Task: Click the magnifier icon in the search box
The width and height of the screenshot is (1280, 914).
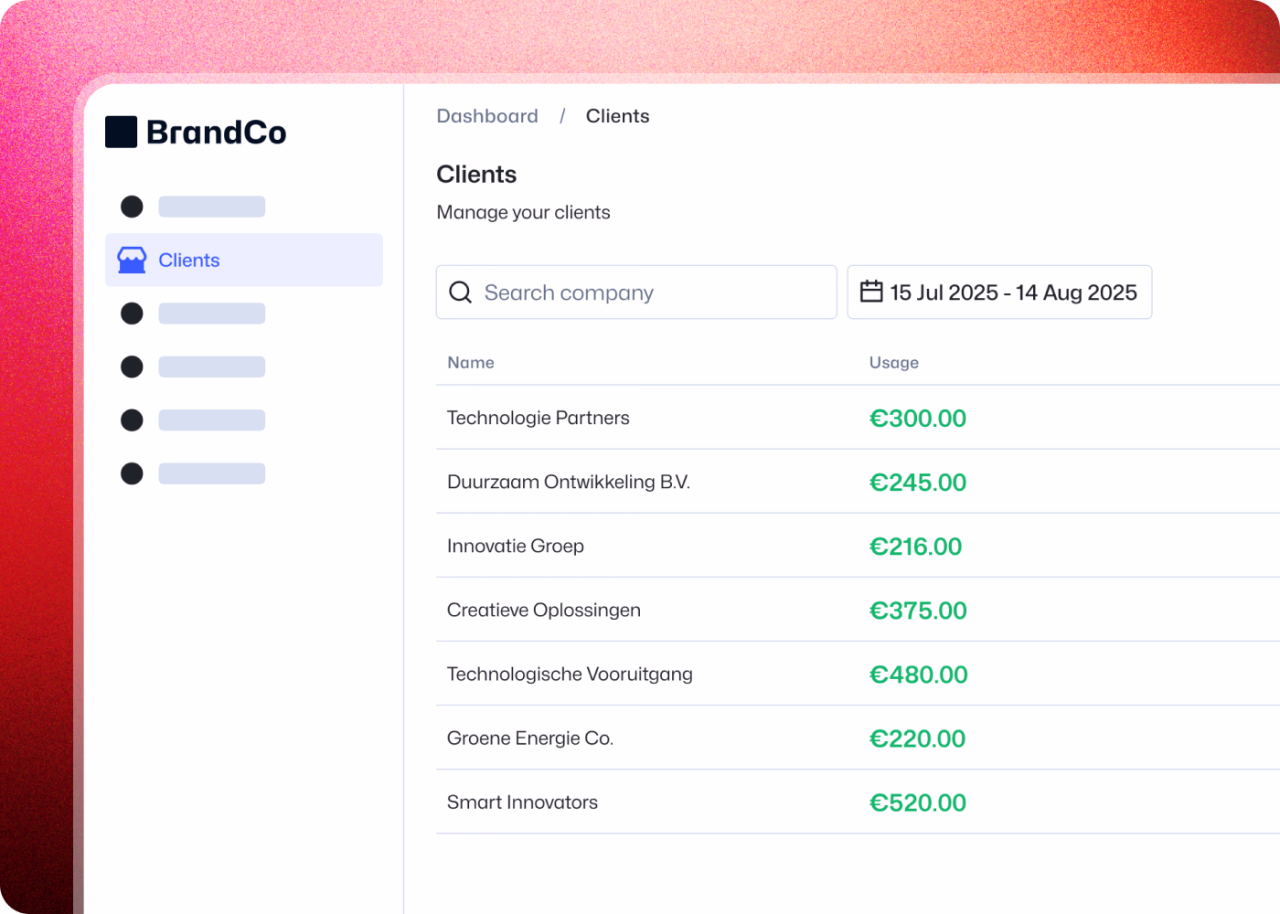Action: pos(460,292)
